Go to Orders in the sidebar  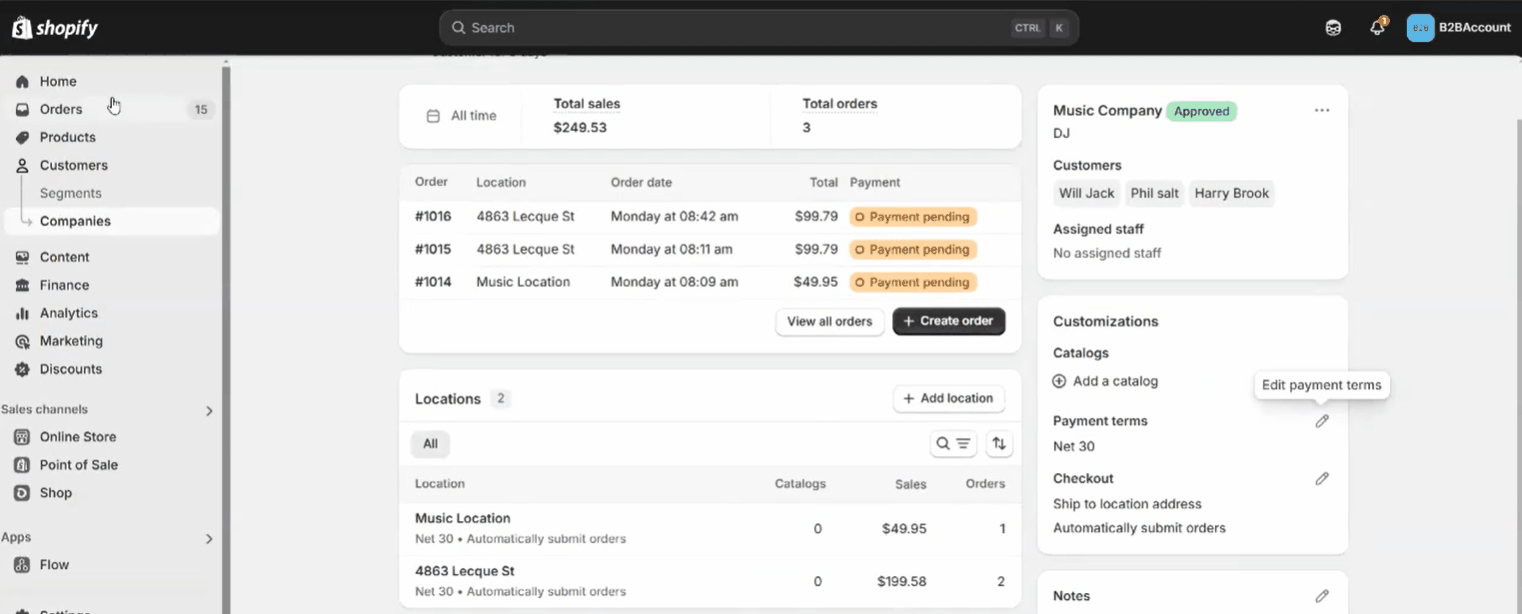point(61,109)
